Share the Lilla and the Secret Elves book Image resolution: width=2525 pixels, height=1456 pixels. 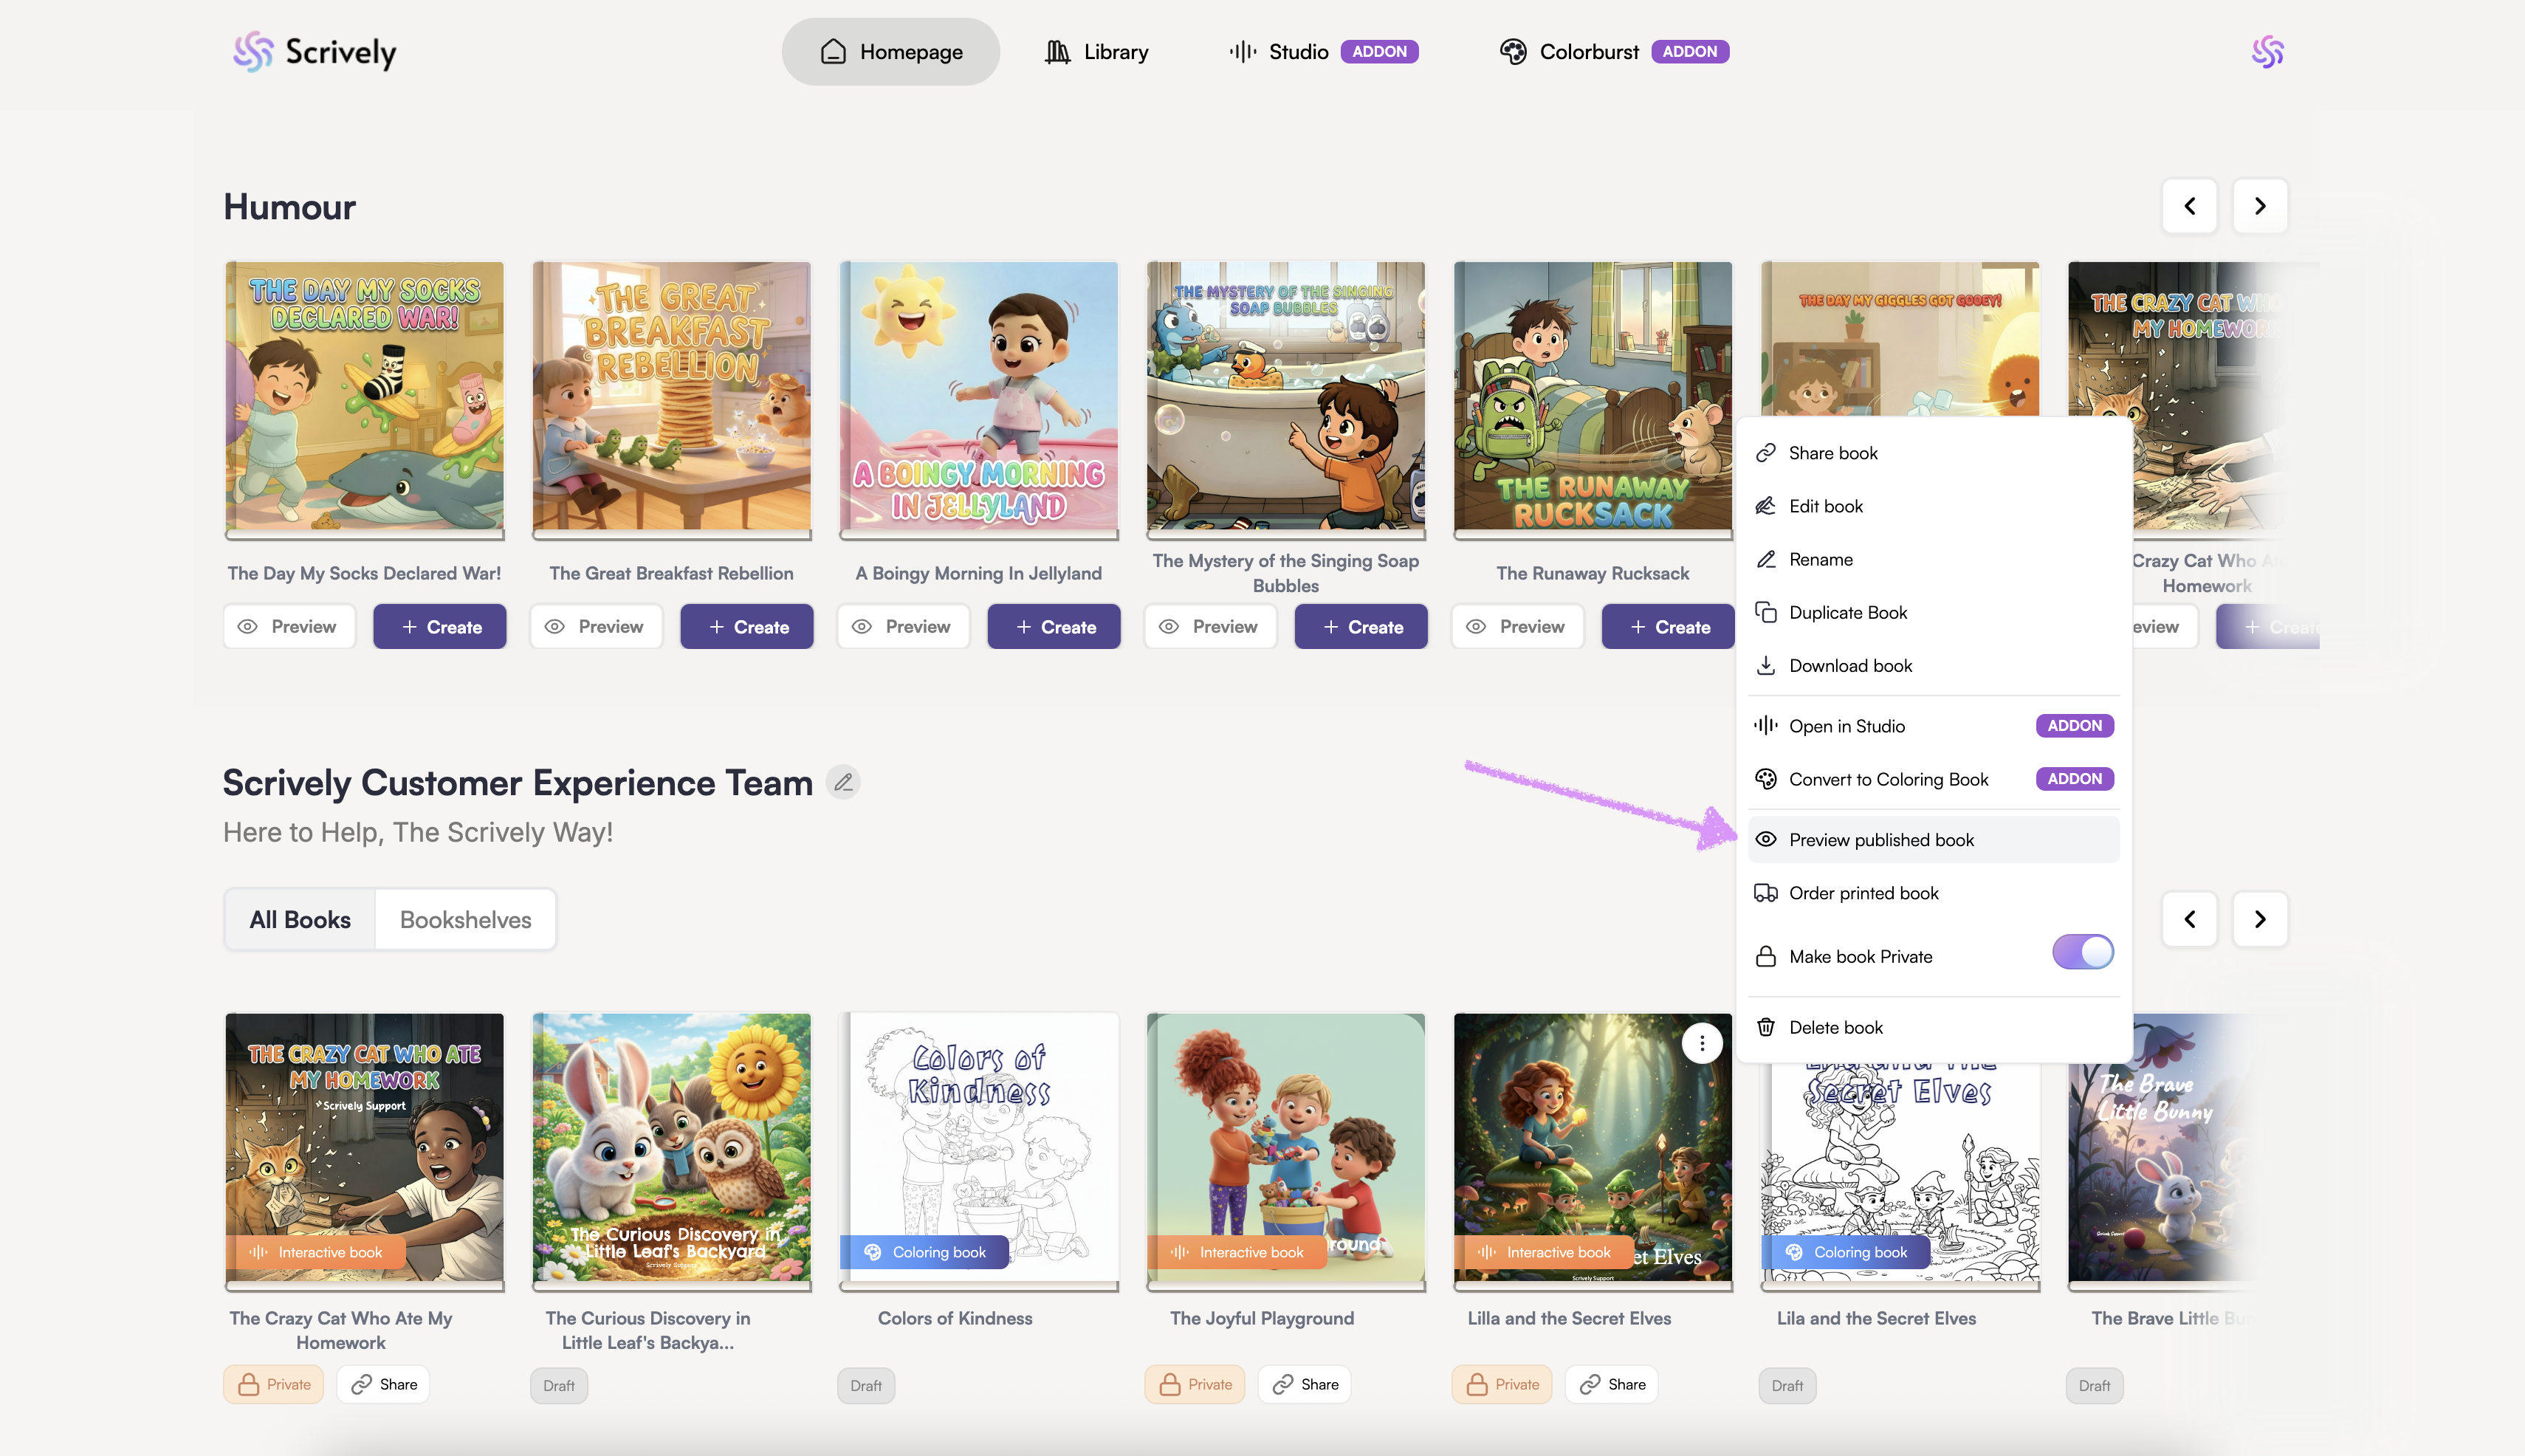tap(1612, 1384)
